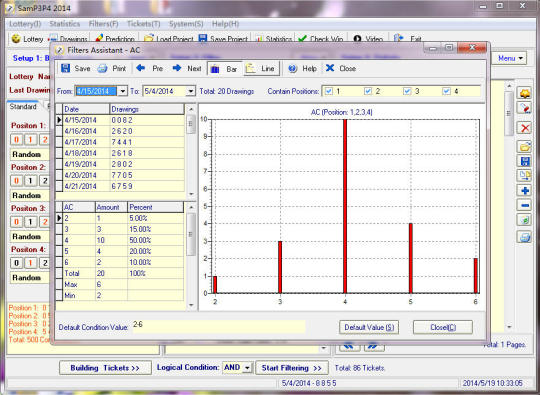Open the Tickets(T) menu
The image size is (540, 395).
[x=144, y=24]
